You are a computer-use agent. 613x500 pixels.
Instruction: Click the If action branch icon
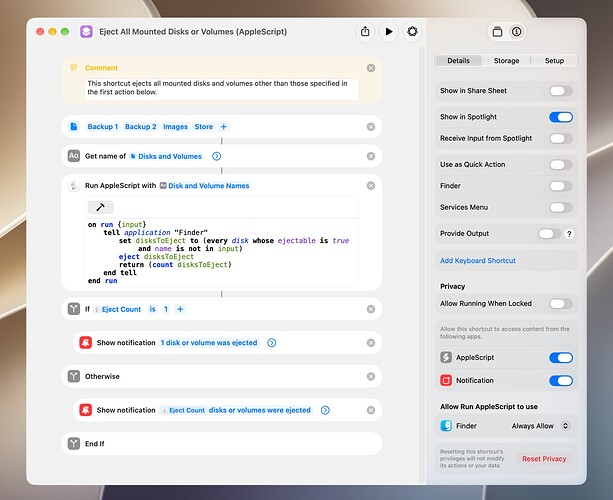coord(74,309)
